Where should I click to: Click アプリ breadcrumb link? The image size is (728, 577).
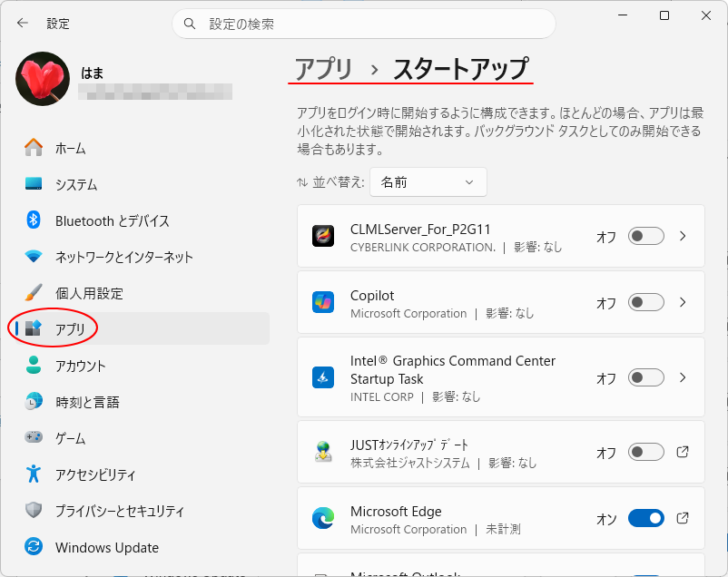(x=324, y=69)
